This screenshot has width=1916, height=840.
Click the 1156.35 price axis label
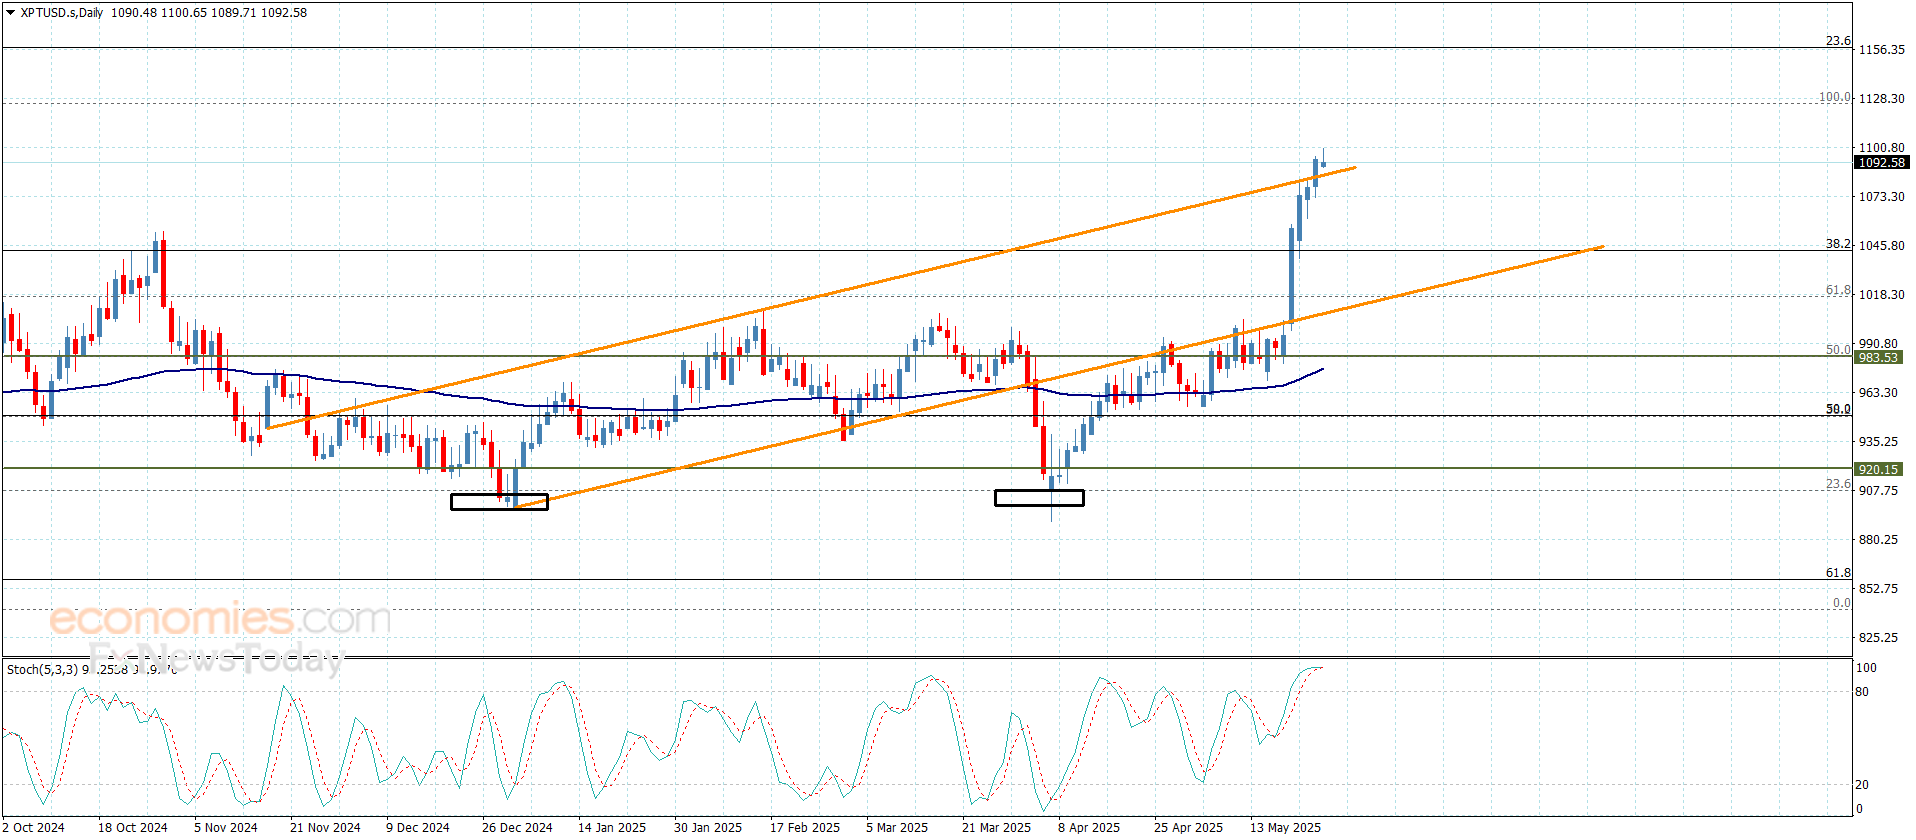tap(1881, 50)
